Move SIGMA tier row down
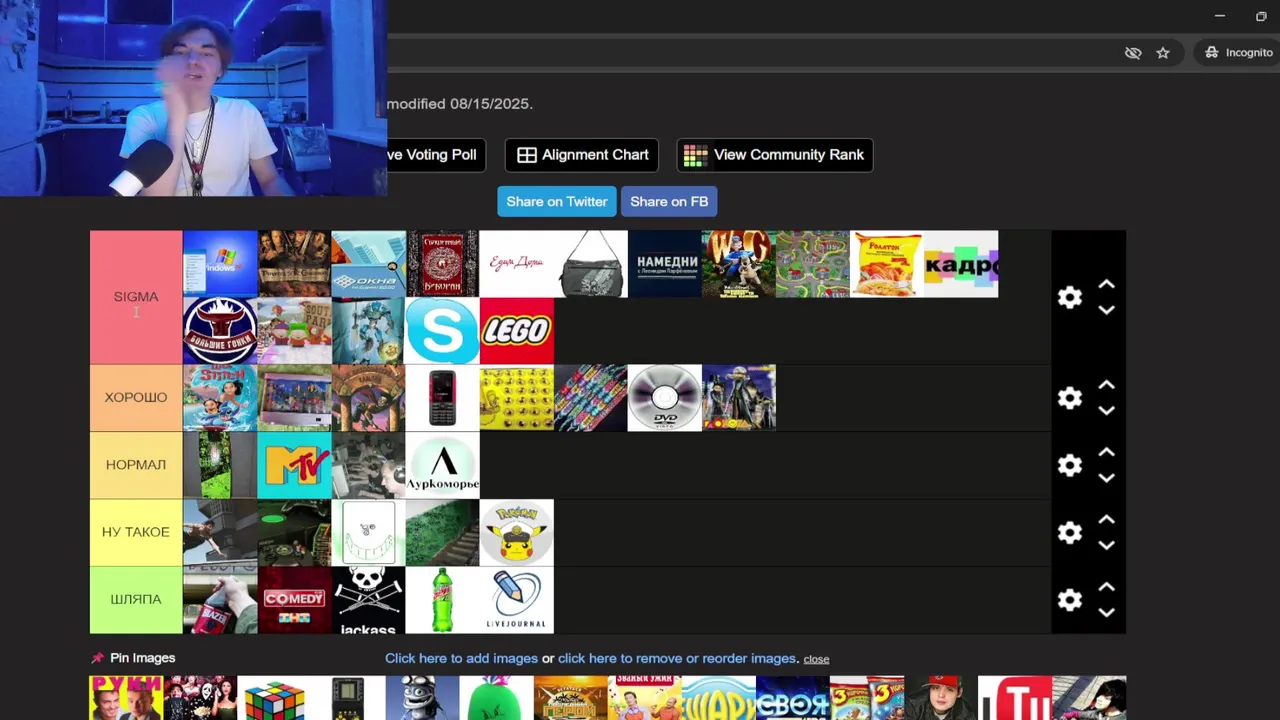This screenshot has height=720, width=1280. coord(1106,310)
